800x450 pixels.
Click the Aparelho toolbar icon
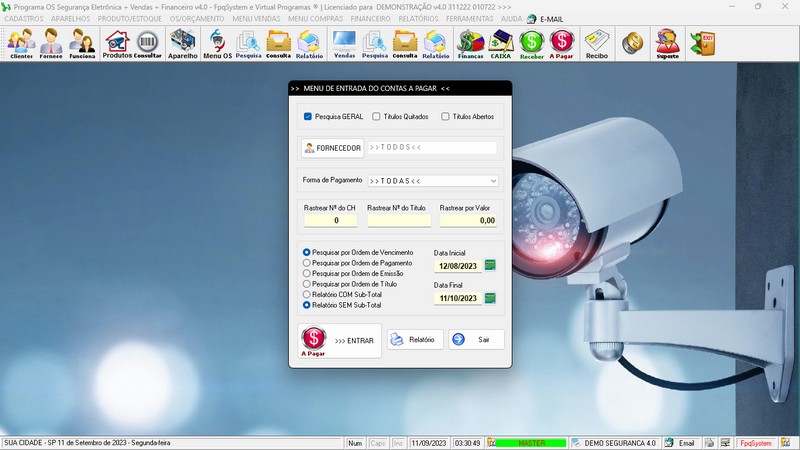click(x=183, y=44)
